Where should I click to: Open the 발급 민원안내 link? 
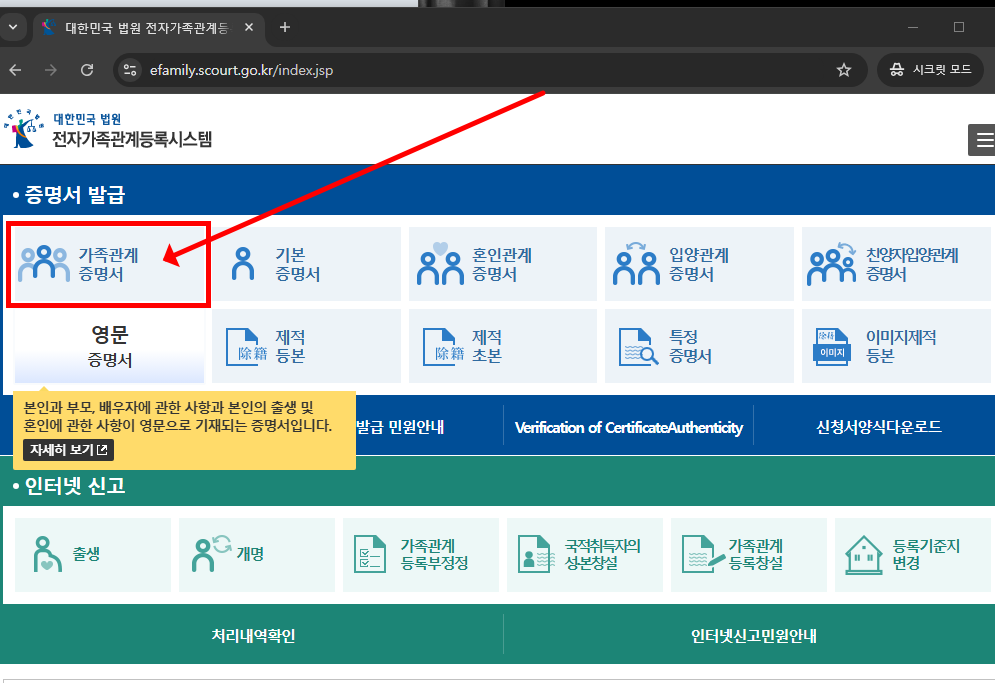(x=400, y=427)
